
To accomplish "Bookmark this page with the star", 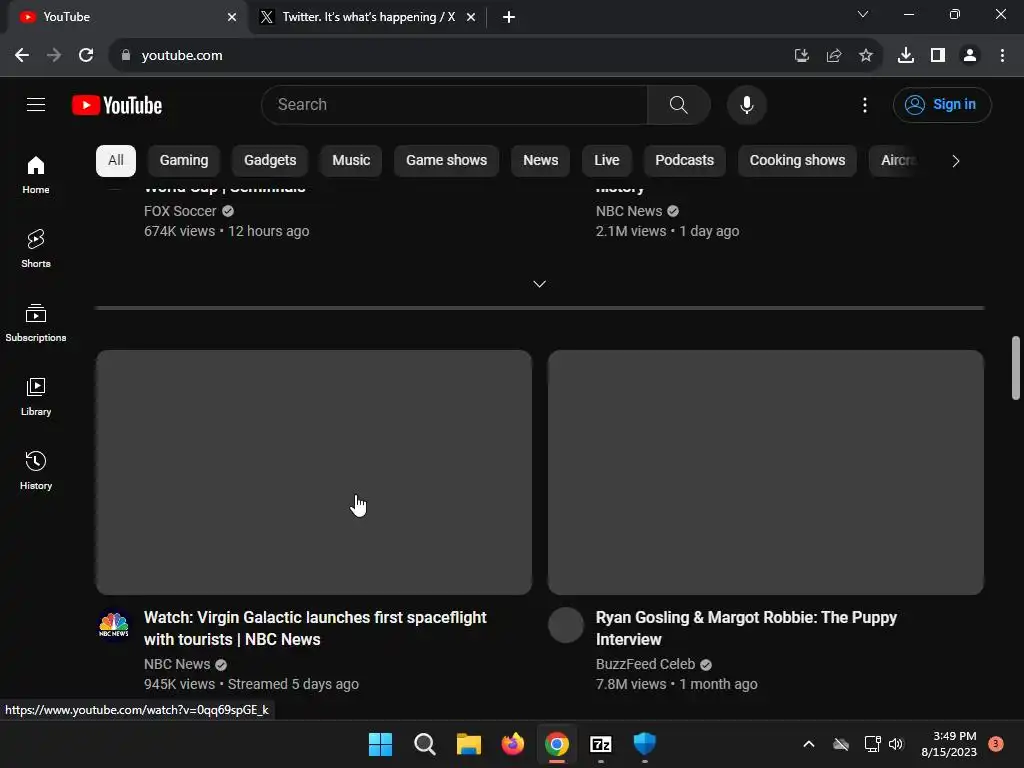I will coord(866,56).
